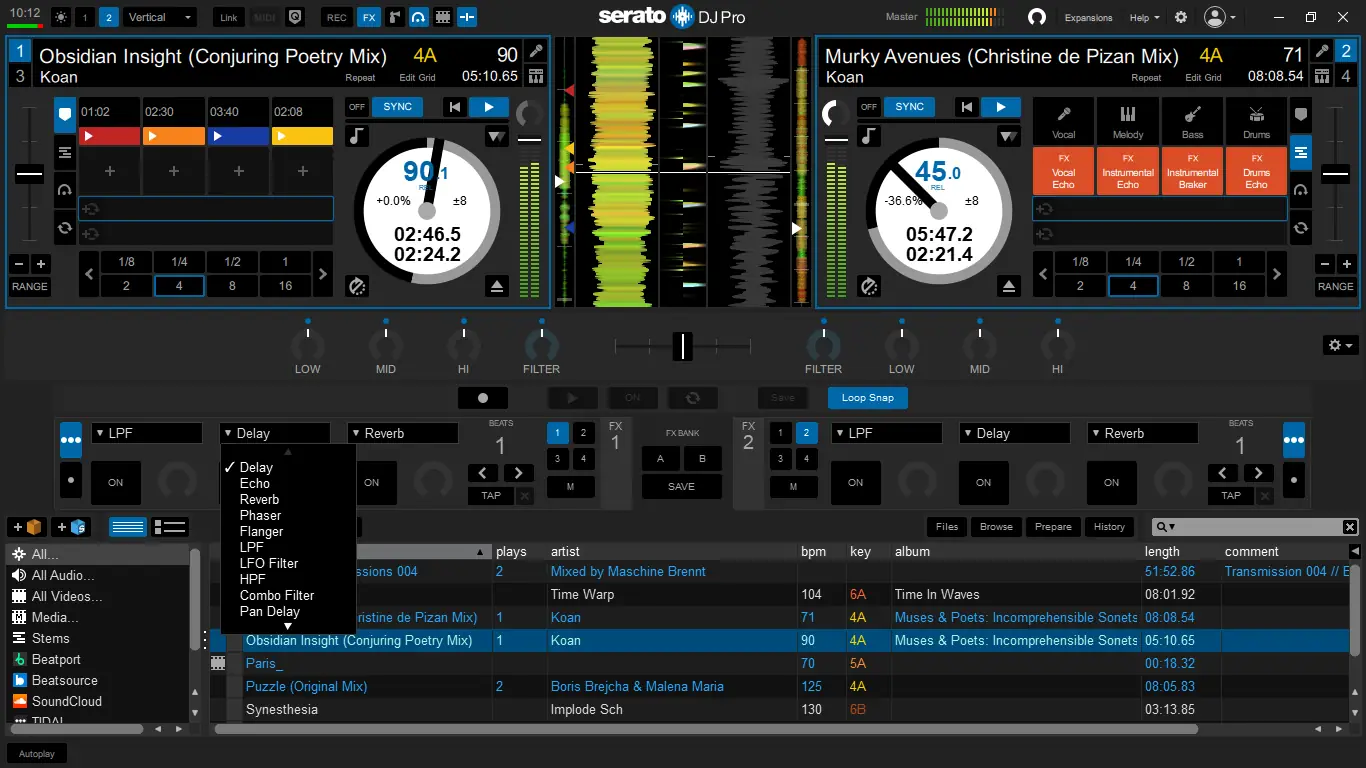The width and height of the screenshot is (1366, 768).
Task: Click the REC panel button
Action: 337,17
